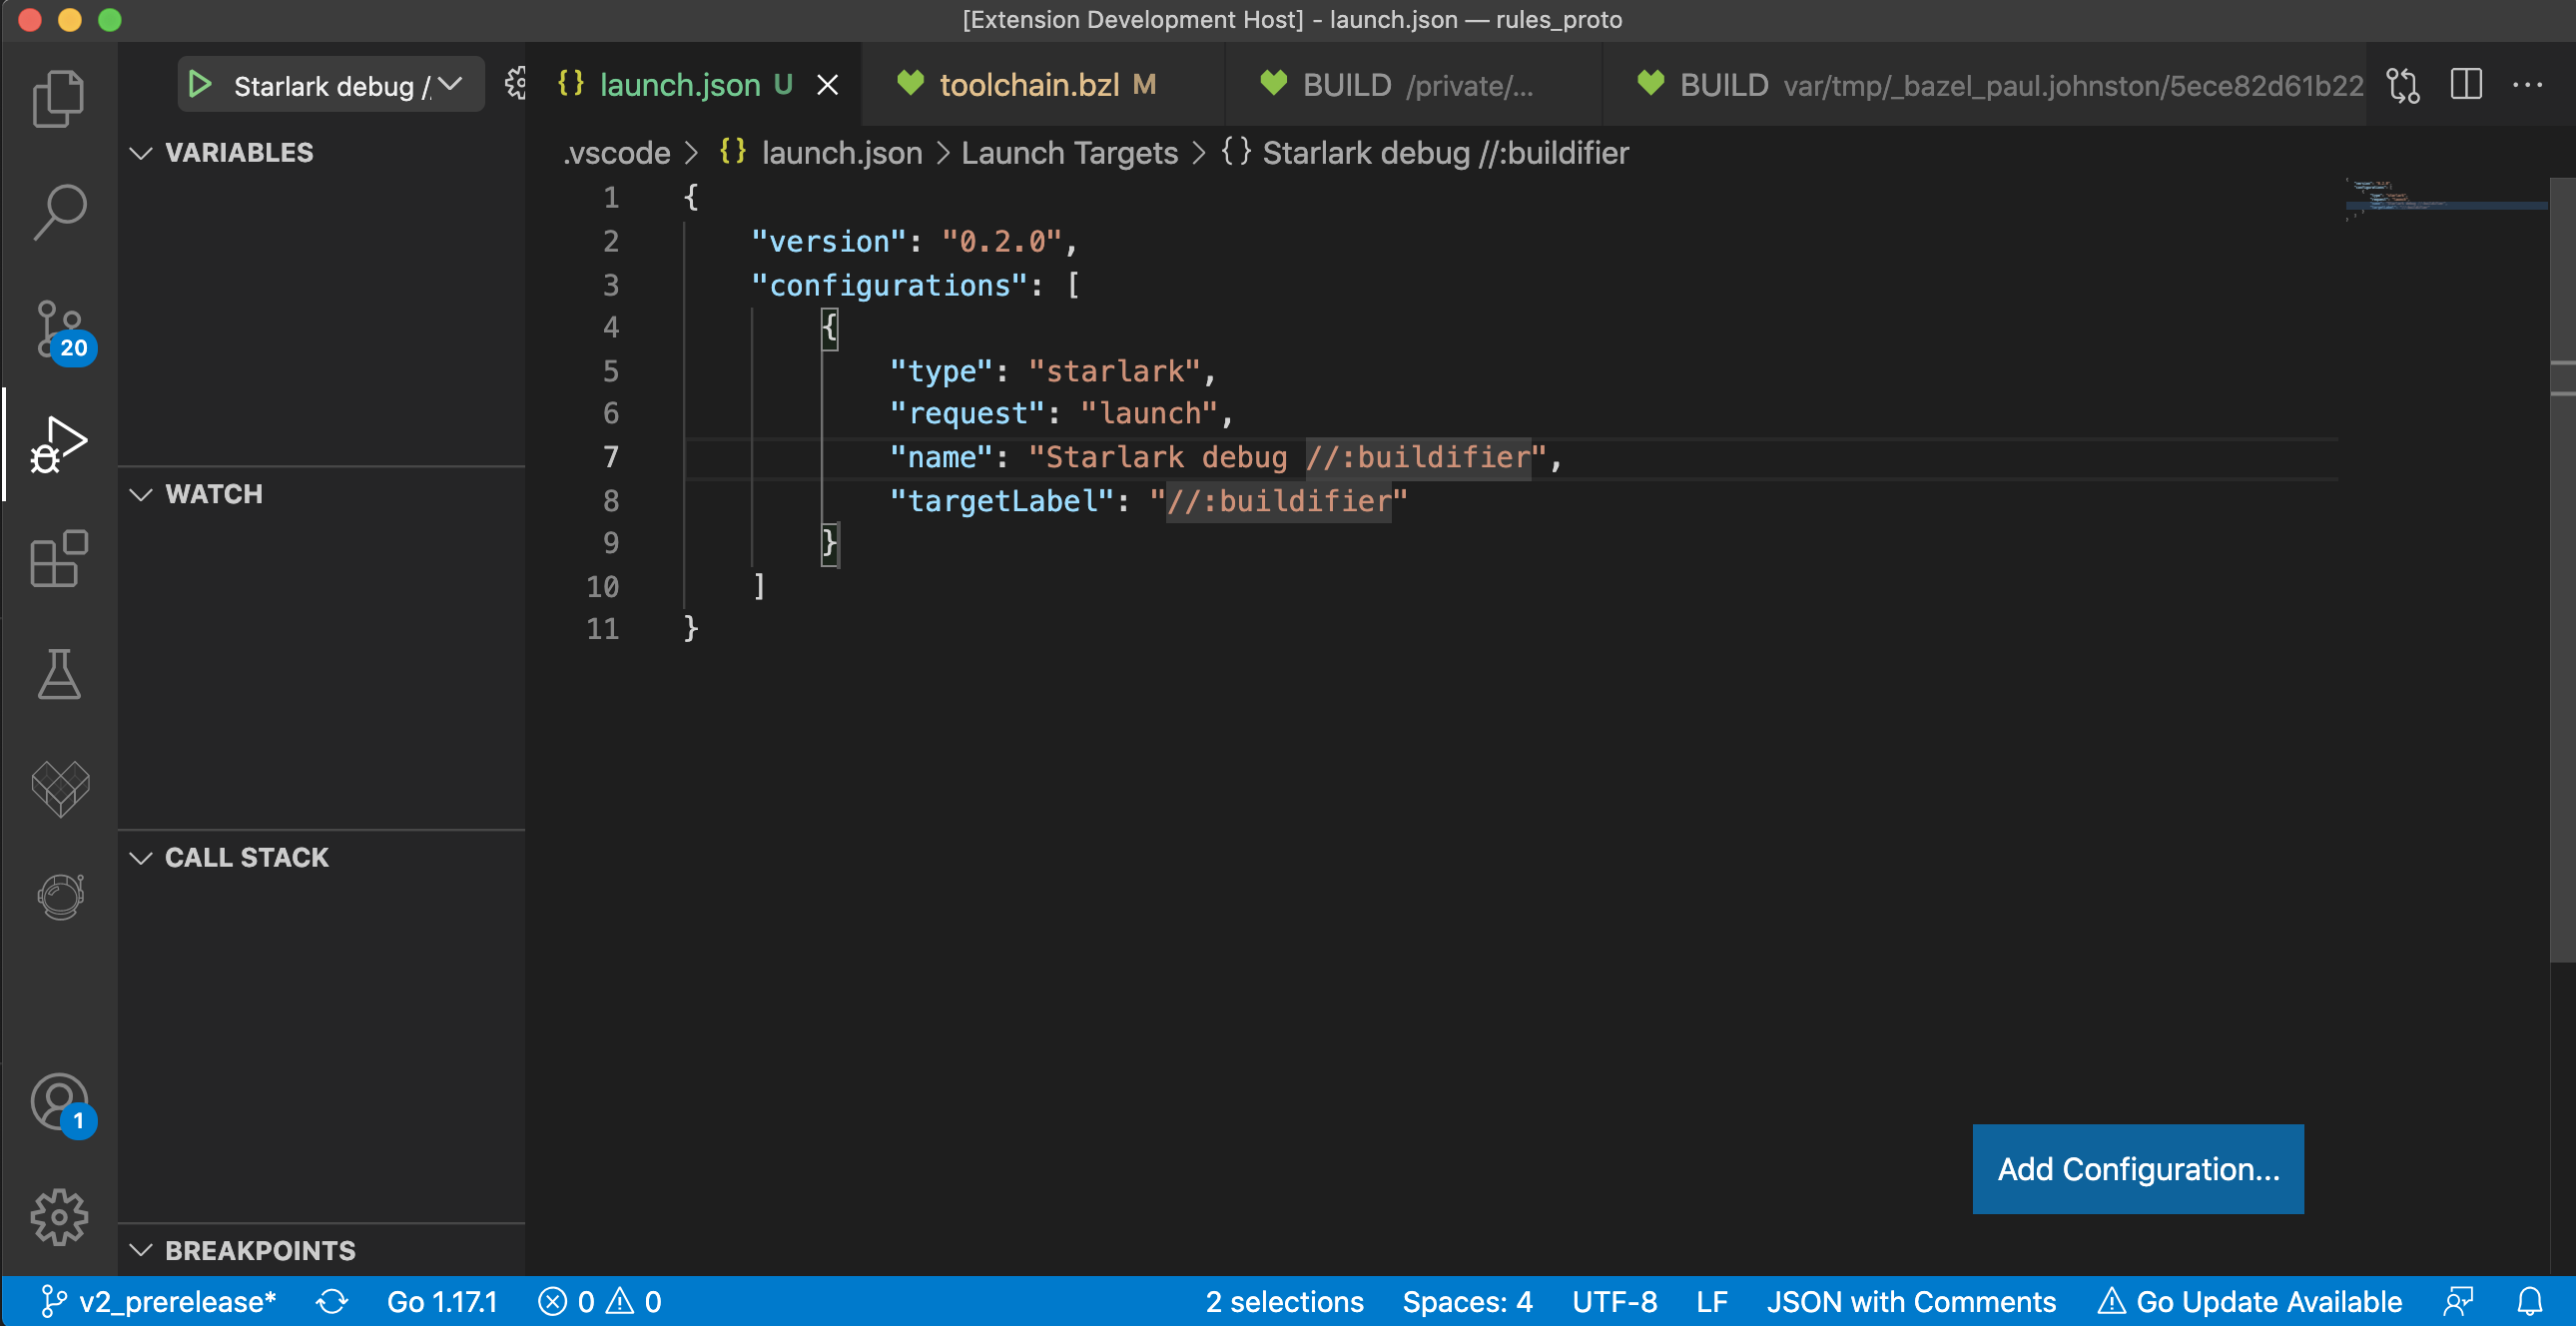The image size is (2576, 1326).
Task: Switch to the toolchain.bzl tab
Action: [1028, 85]
